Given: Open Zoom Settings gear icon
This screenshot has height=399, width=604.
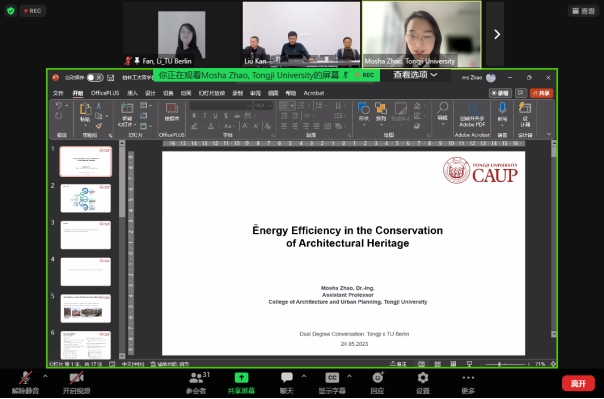Looking at the screenshot, I should tap(423, 378).
